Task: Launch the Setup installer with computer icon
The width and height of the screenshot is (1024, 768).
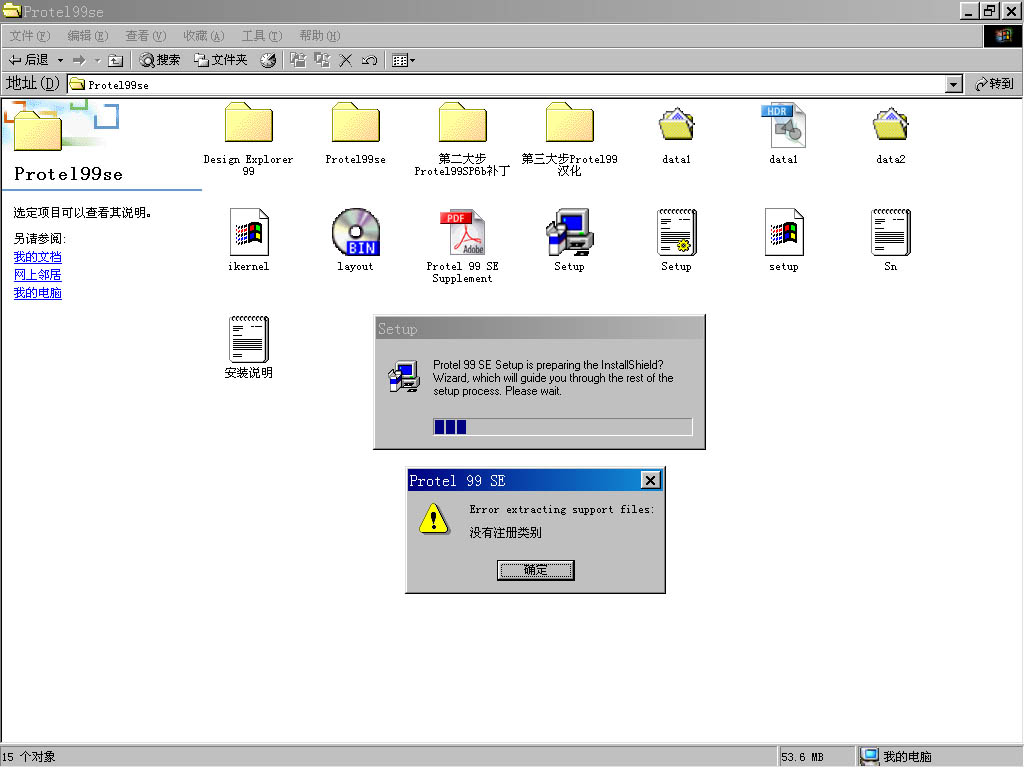Action: point(569,232)
